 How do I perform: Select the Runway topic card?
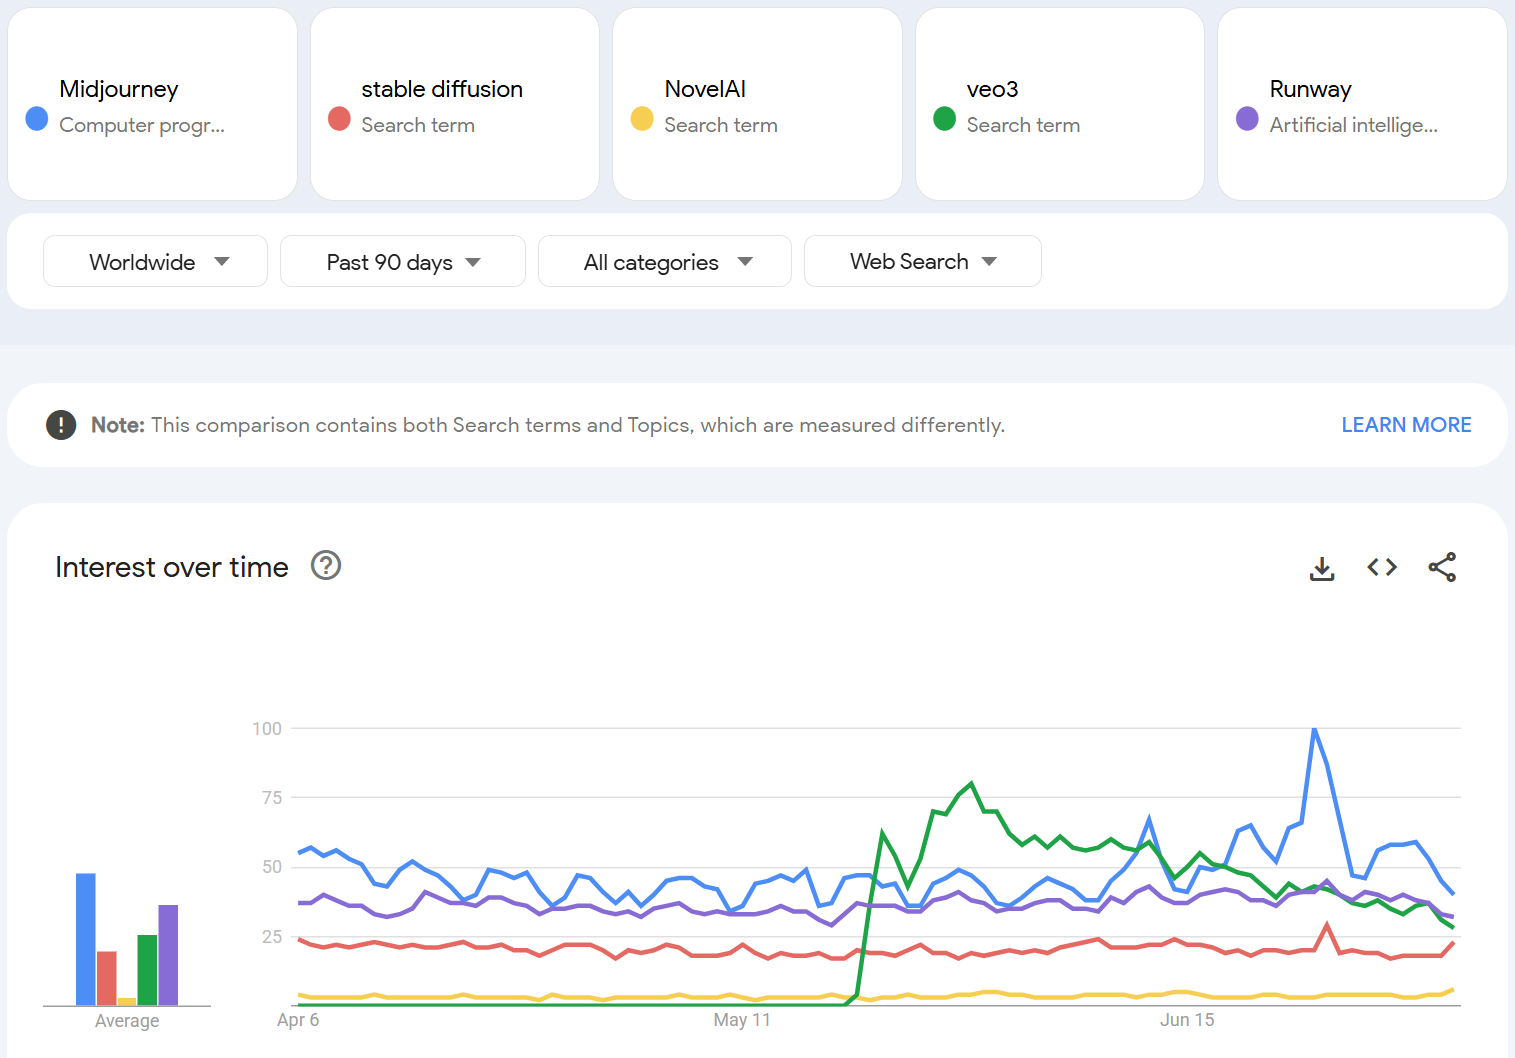pos(1361,105)
